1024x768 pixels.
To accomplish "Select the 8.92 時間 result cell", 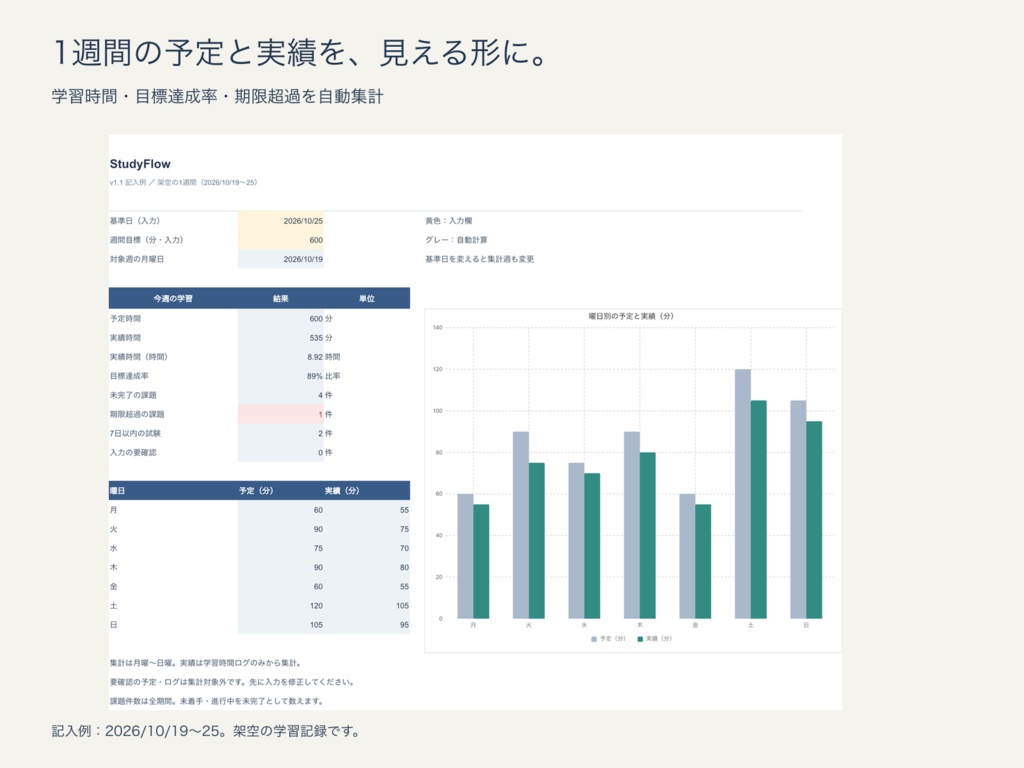I will (281, 357).
